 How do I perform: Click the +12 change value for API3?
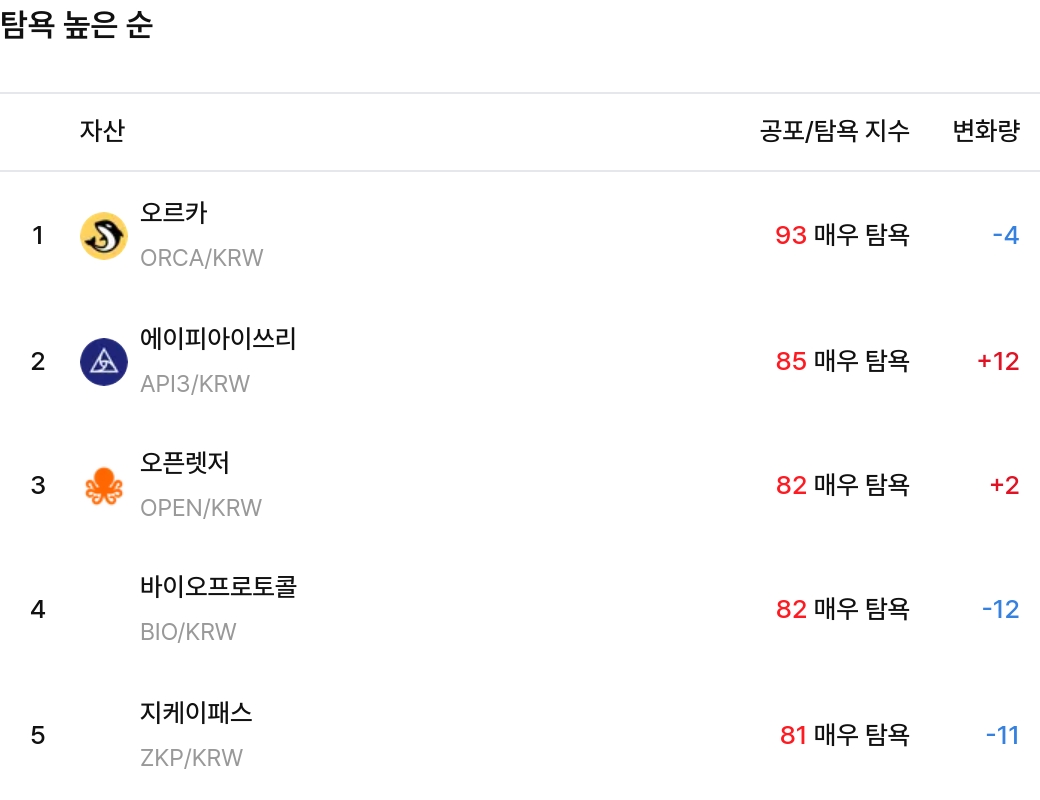coord(999,361)
